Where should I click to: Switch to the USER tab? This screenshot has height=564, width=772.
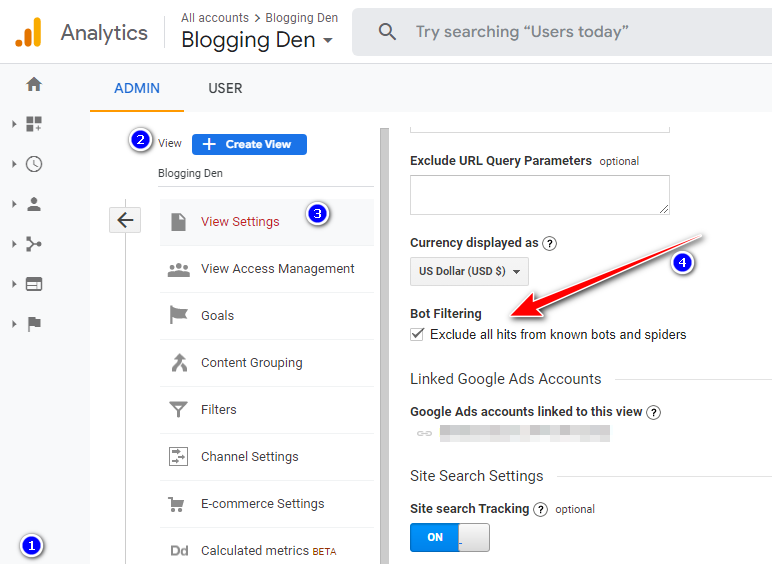point(225,89)
